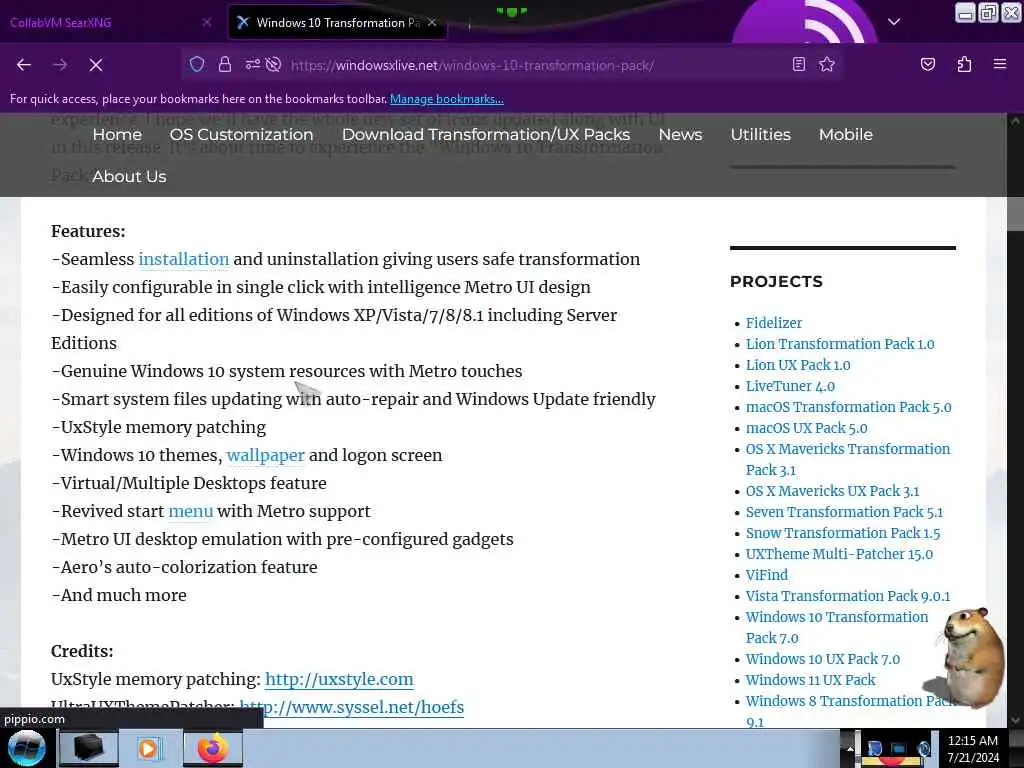Open the ViFind project link
The image size is (1024, 768).
767,575
